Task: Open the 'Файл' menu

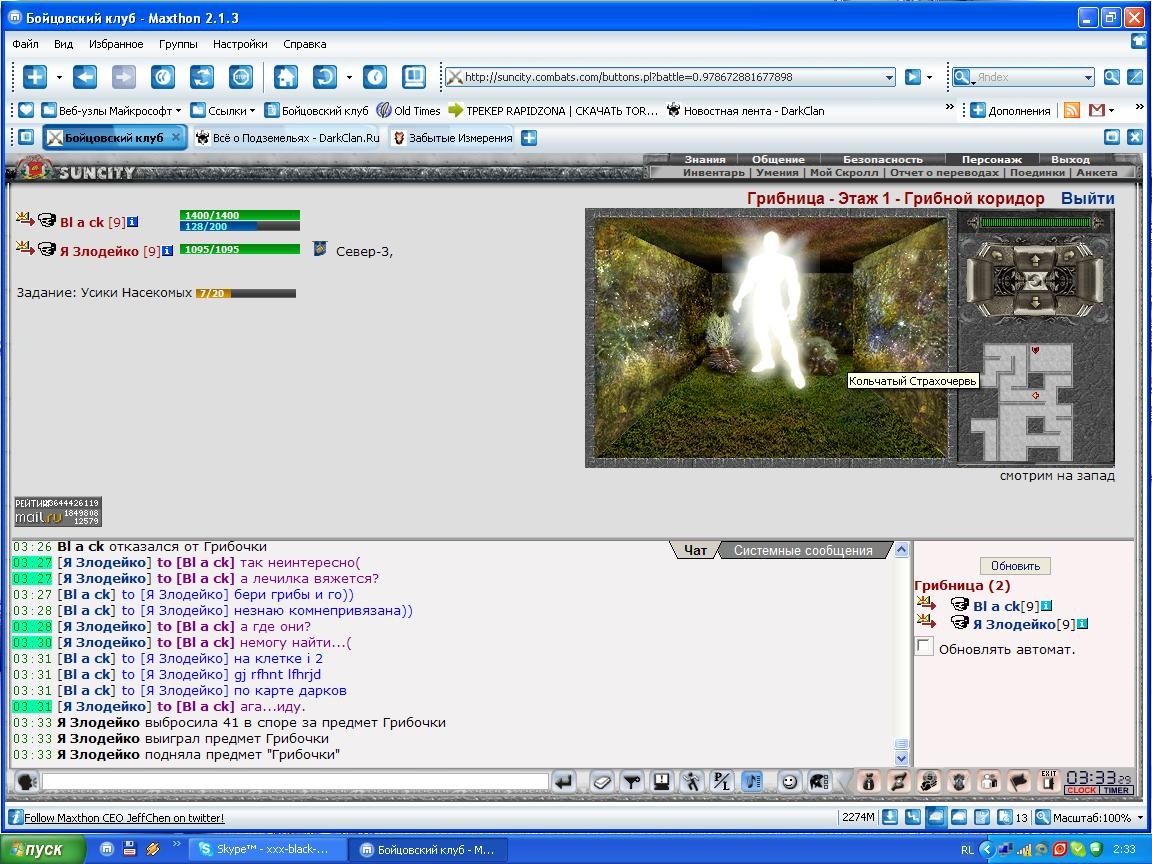Action: [x=25, y=44]
